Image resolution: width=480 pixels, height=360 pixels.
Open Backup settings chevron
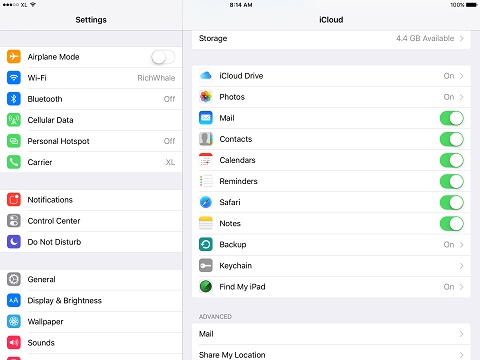[x=462, y=245]
